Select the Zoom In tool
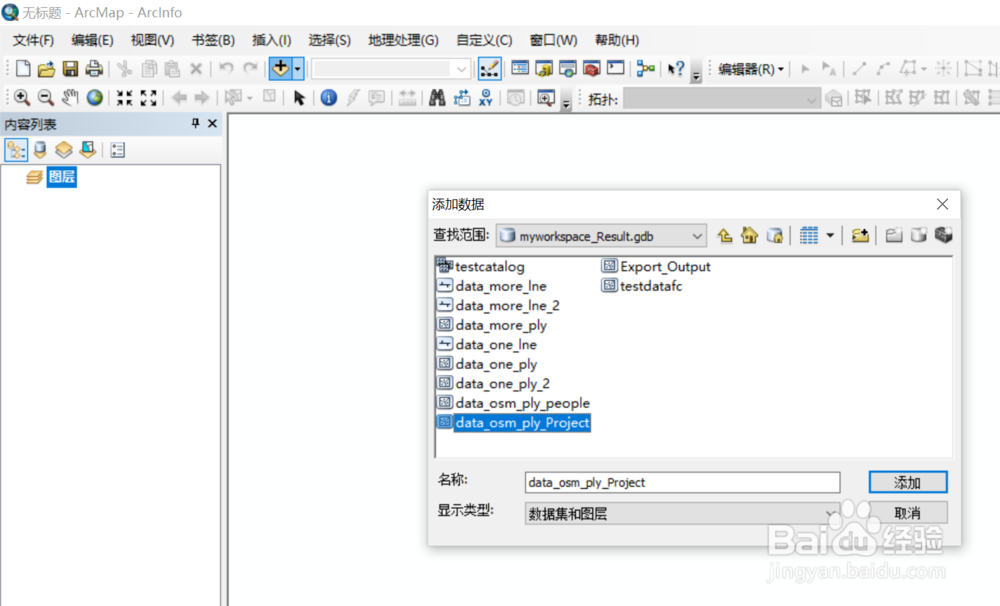1000x606 pixels. click(x=22, y=98)
